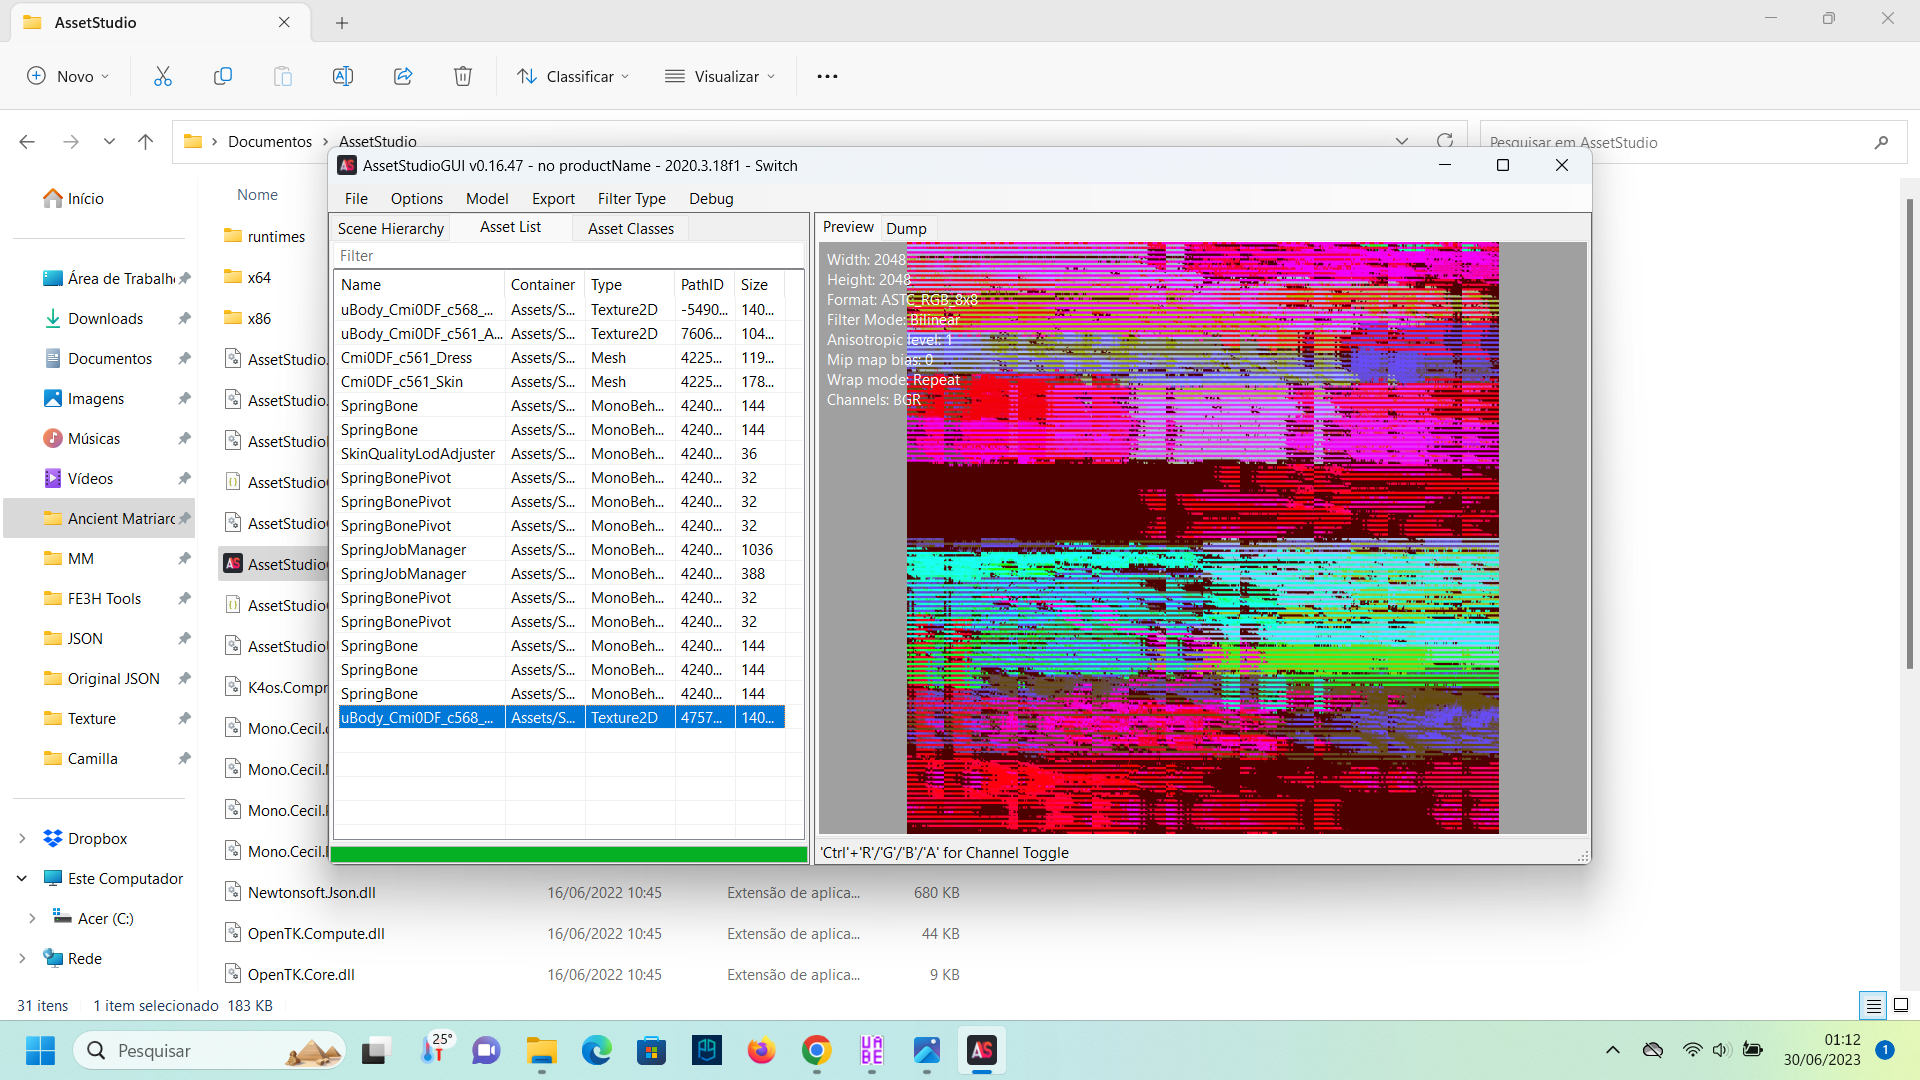This screenshot has width=1920, height=1080.
Task: Sort asset list by Type column
Action: click(630, 284)
